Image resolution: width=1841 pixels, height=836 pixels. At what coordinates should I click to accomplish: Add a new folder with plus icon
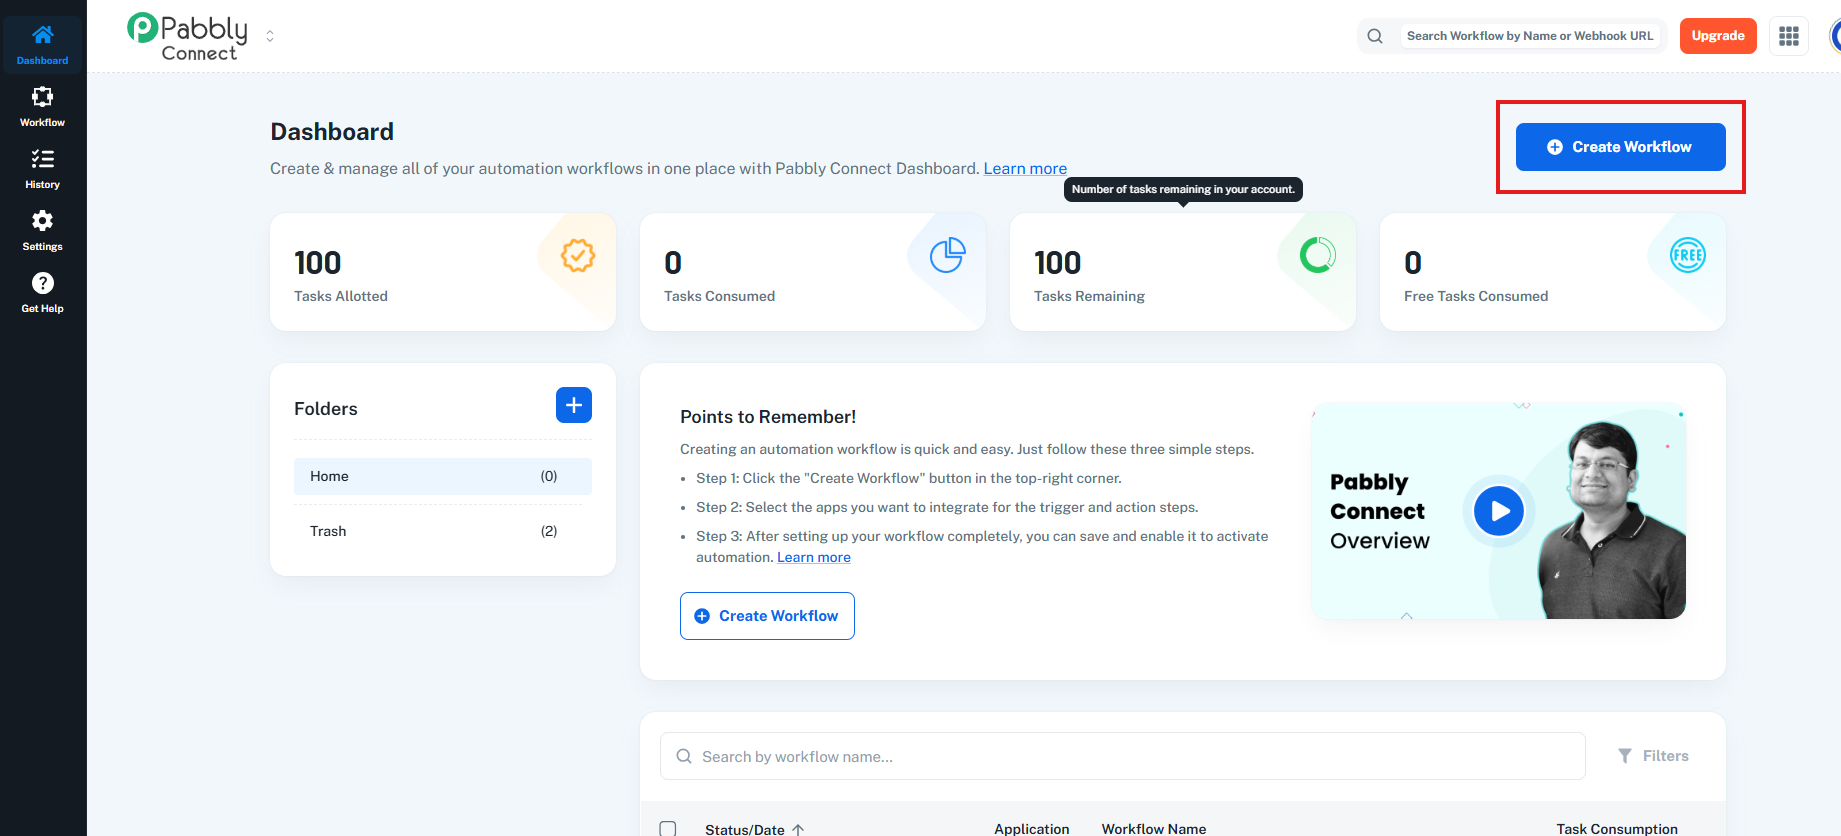click(x=573, y=405)
